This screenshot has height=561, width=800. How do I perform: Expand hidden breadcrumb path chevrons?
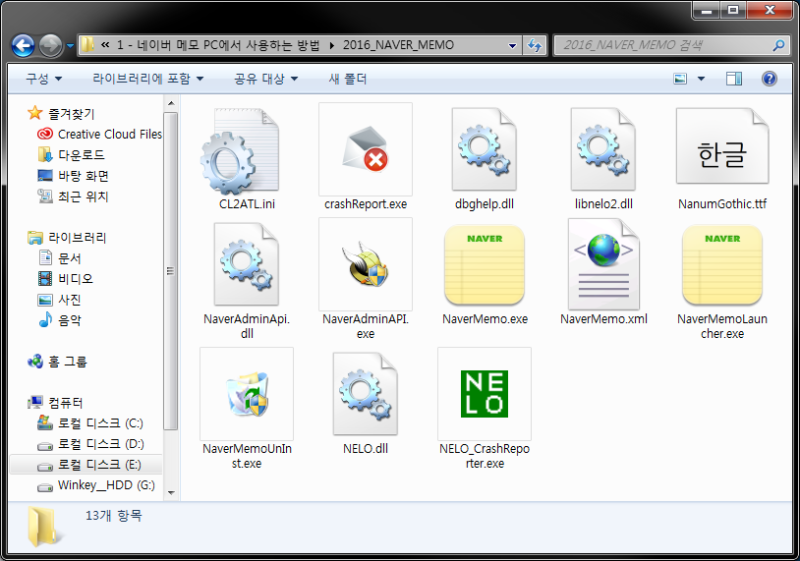(x=105, y=45)
